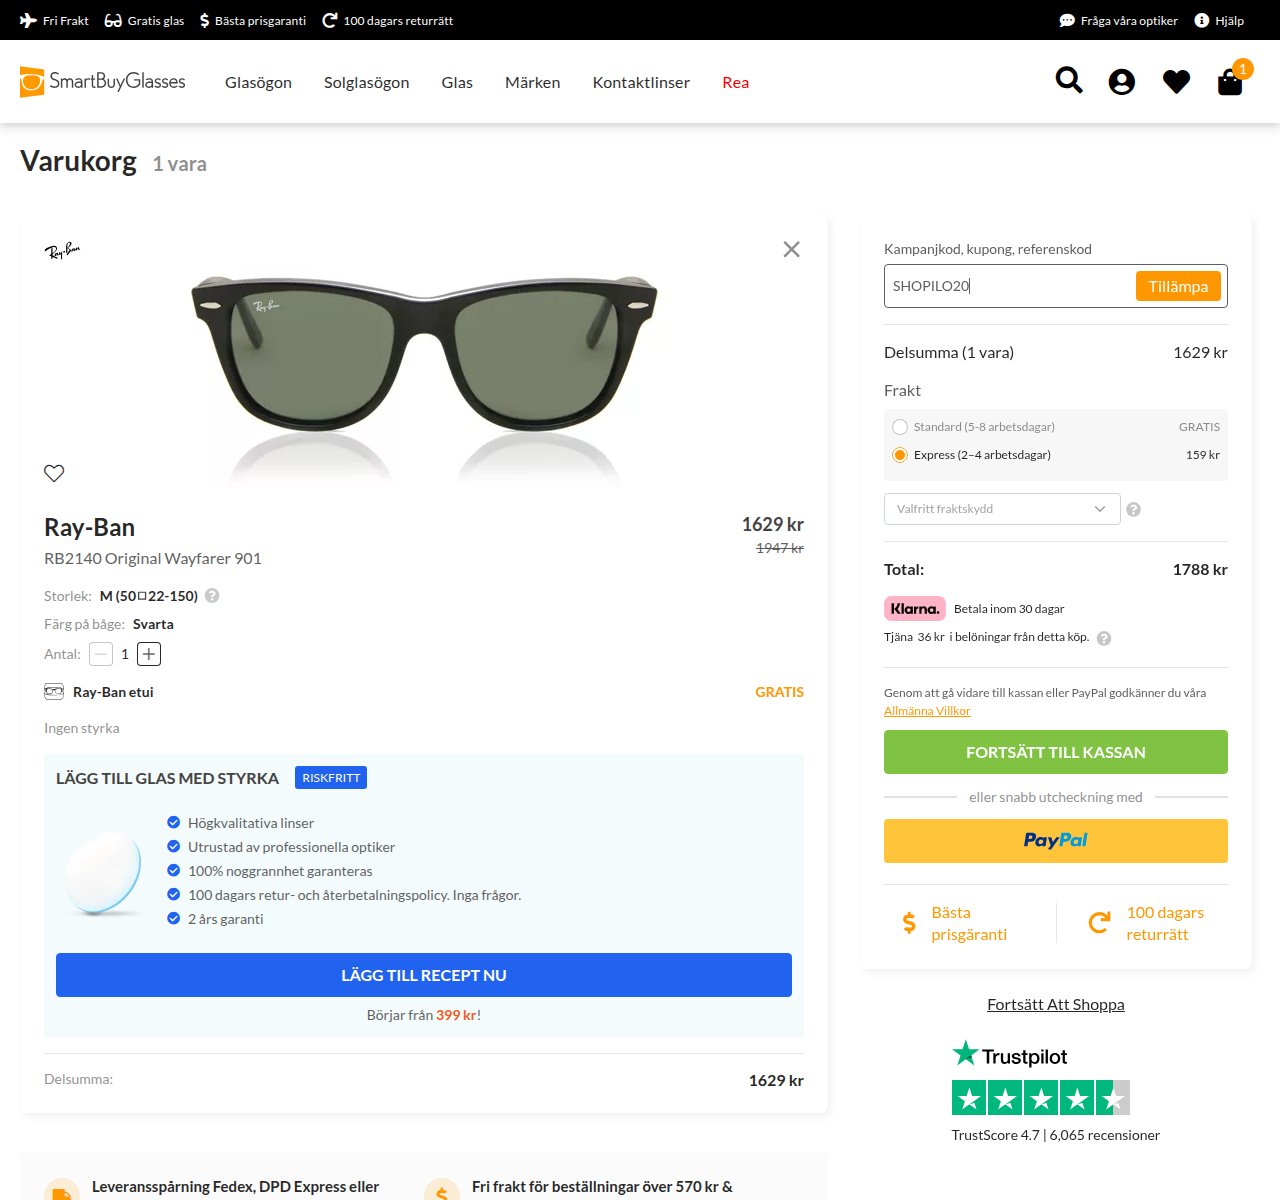
Task: Apply coupon with Tillämpa button
Action: pos(1178,286)
